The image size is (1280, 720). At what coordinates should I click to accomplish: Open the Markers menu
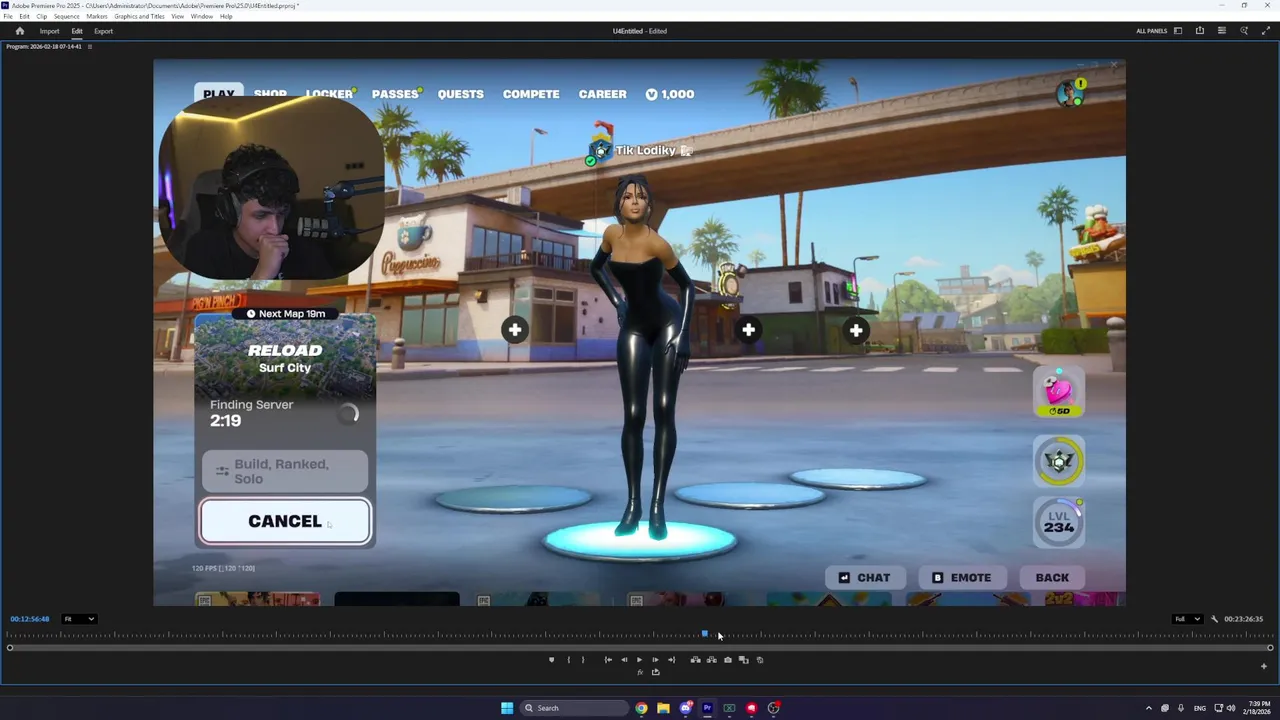pyautogui.click(x=97, y=16)
